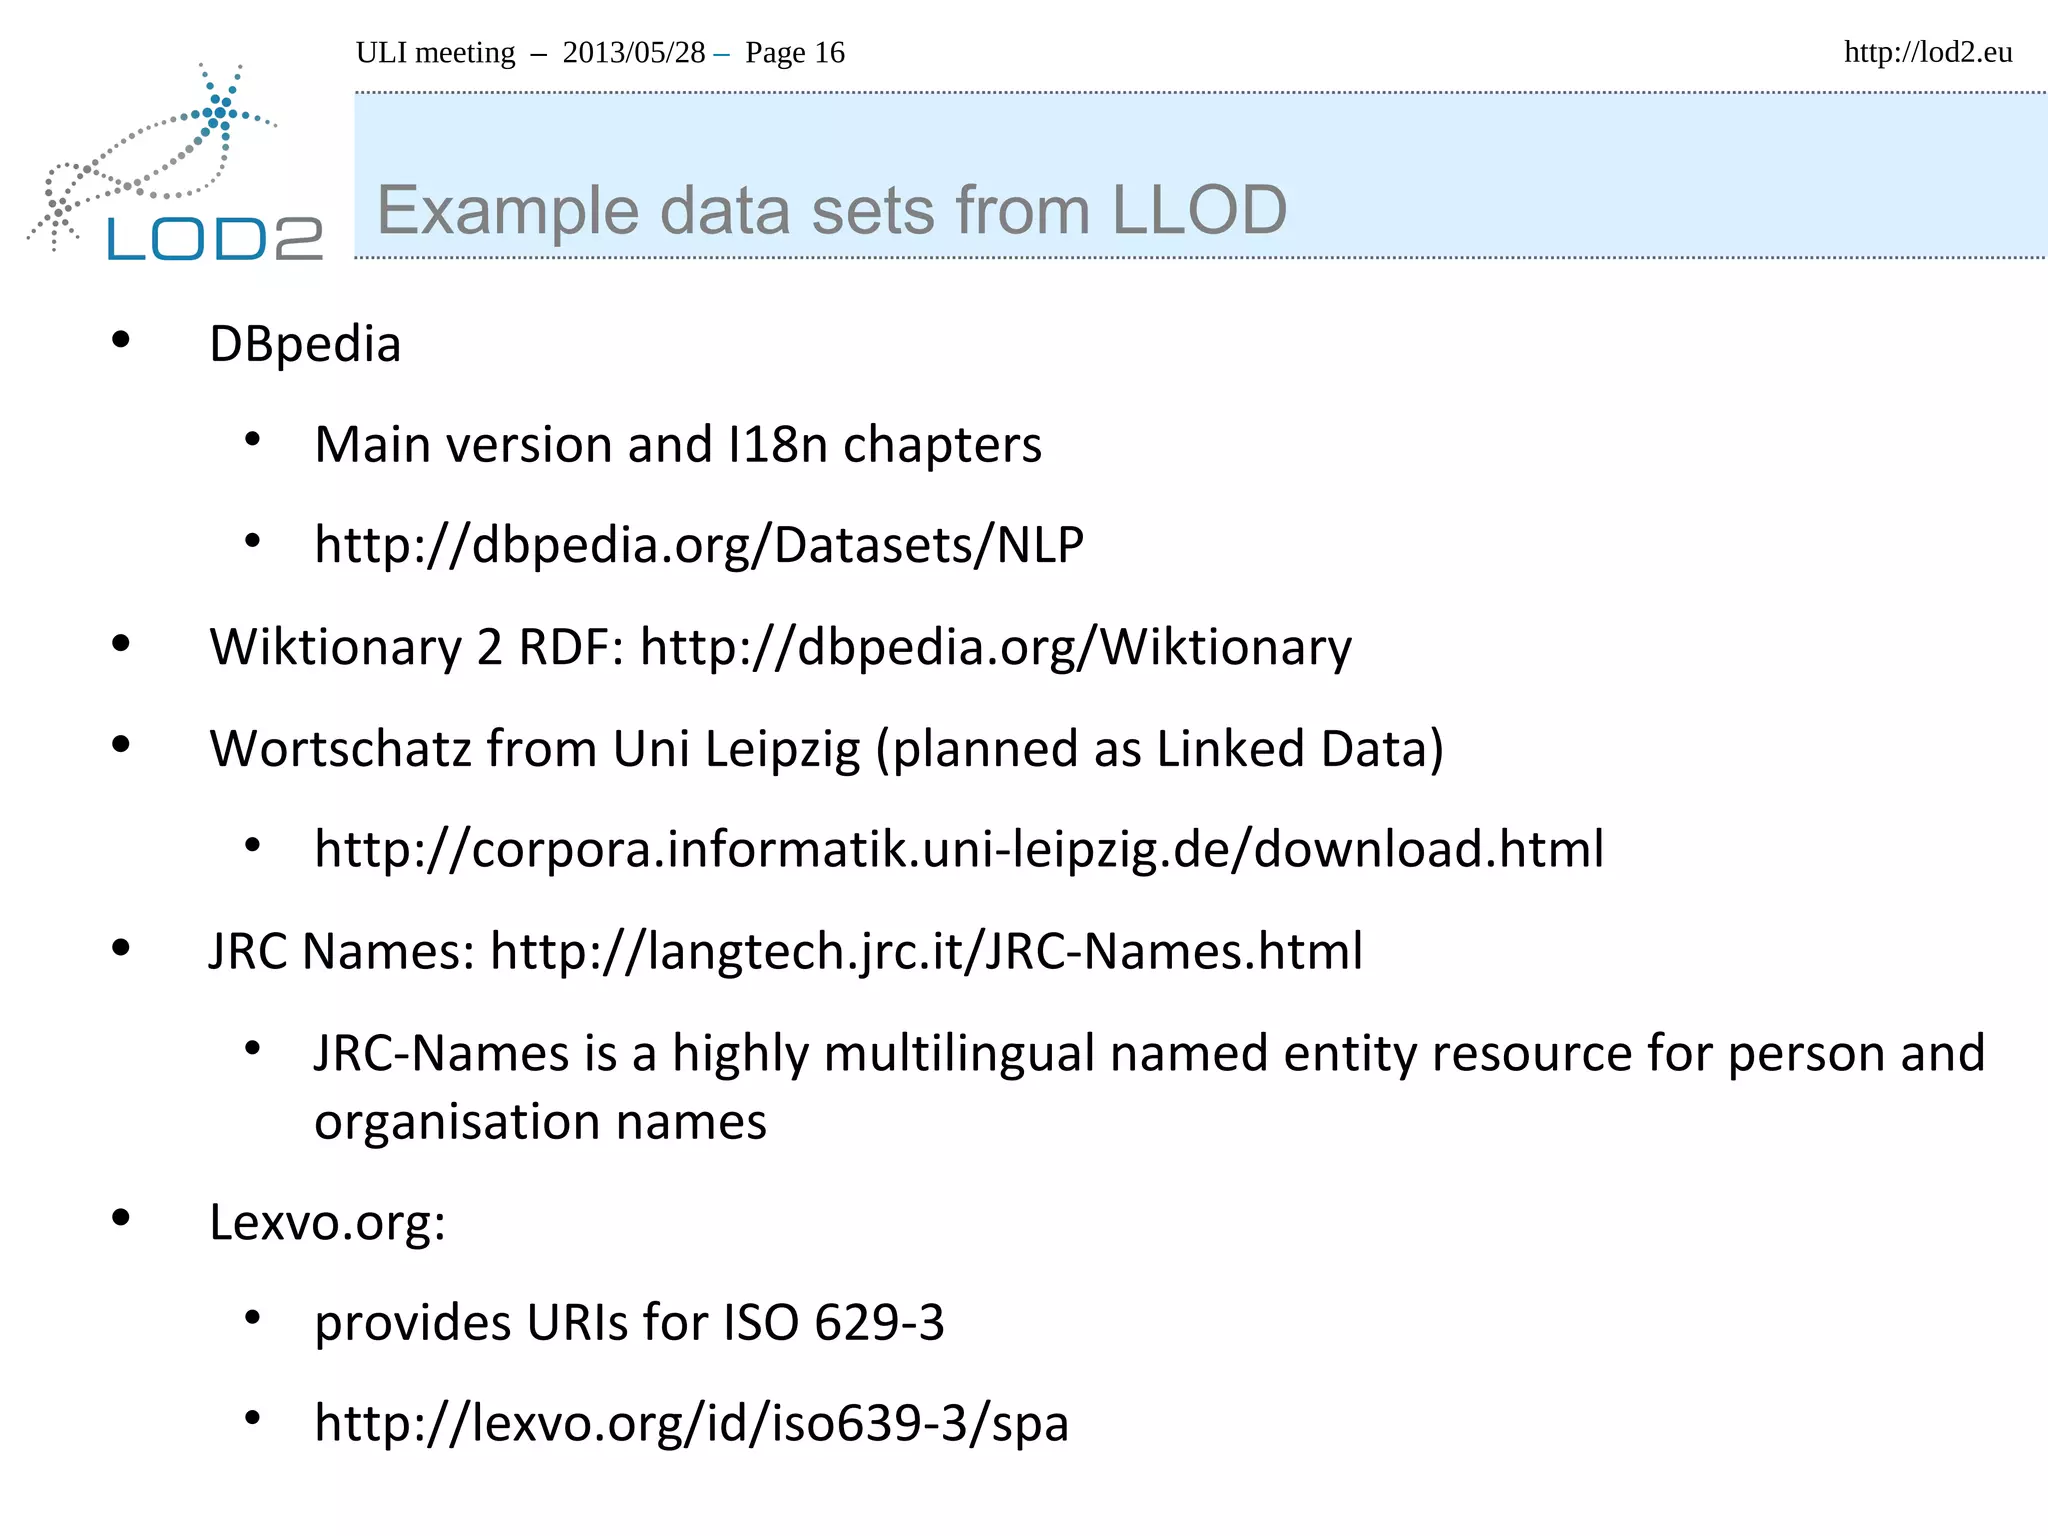Click the dbpedia.org/Datasets/NLP URL

[x=698, y=546]
